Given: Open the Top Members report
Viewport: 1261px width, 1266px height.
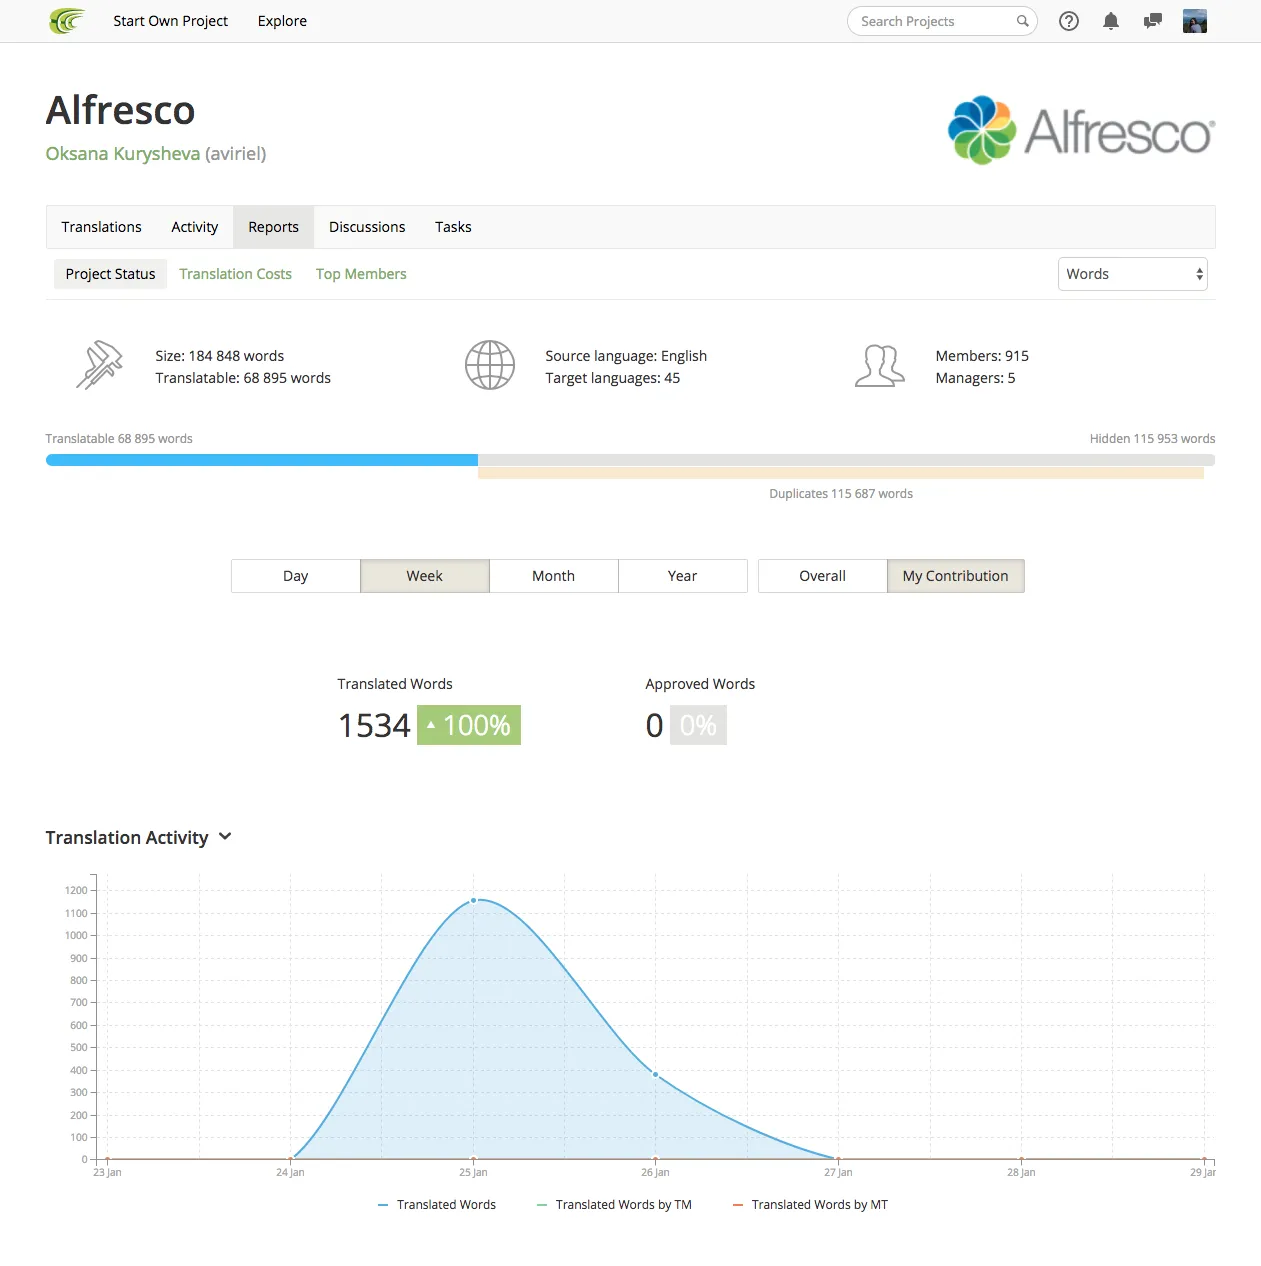Looking at the screenshot, I should (x=361, y=274).
